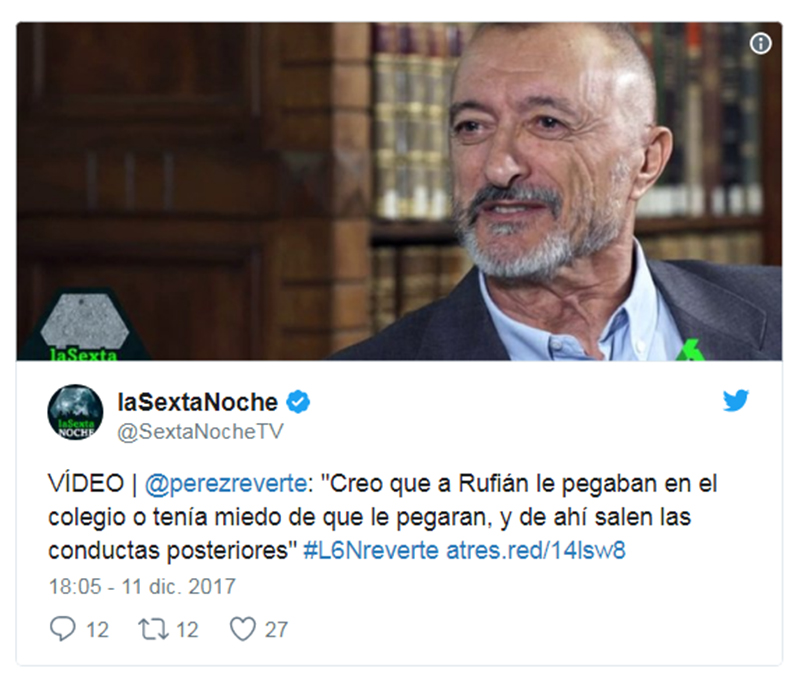View the 12 retweets count

[187, 630]
